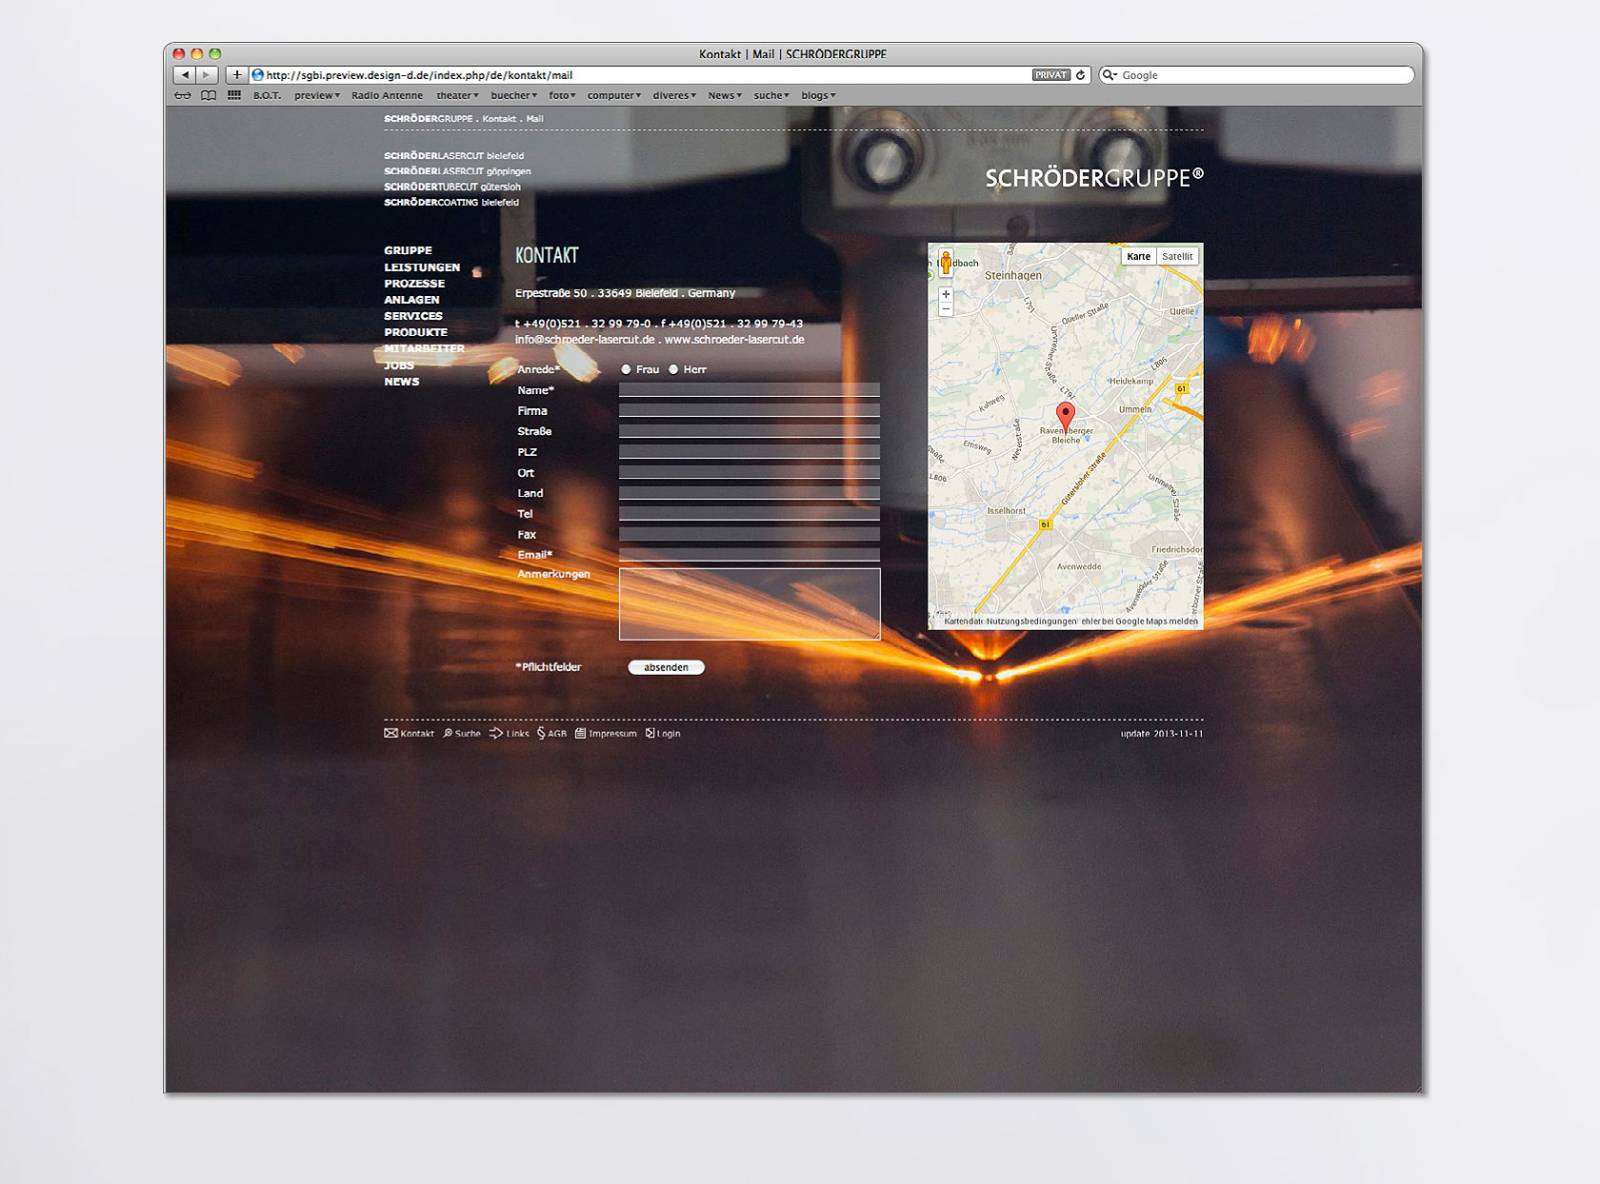The height and width of the screenshot is (1184, 1600).
Task: Open the Radio Antenne bookmark
Action: (x=387, y=96)
